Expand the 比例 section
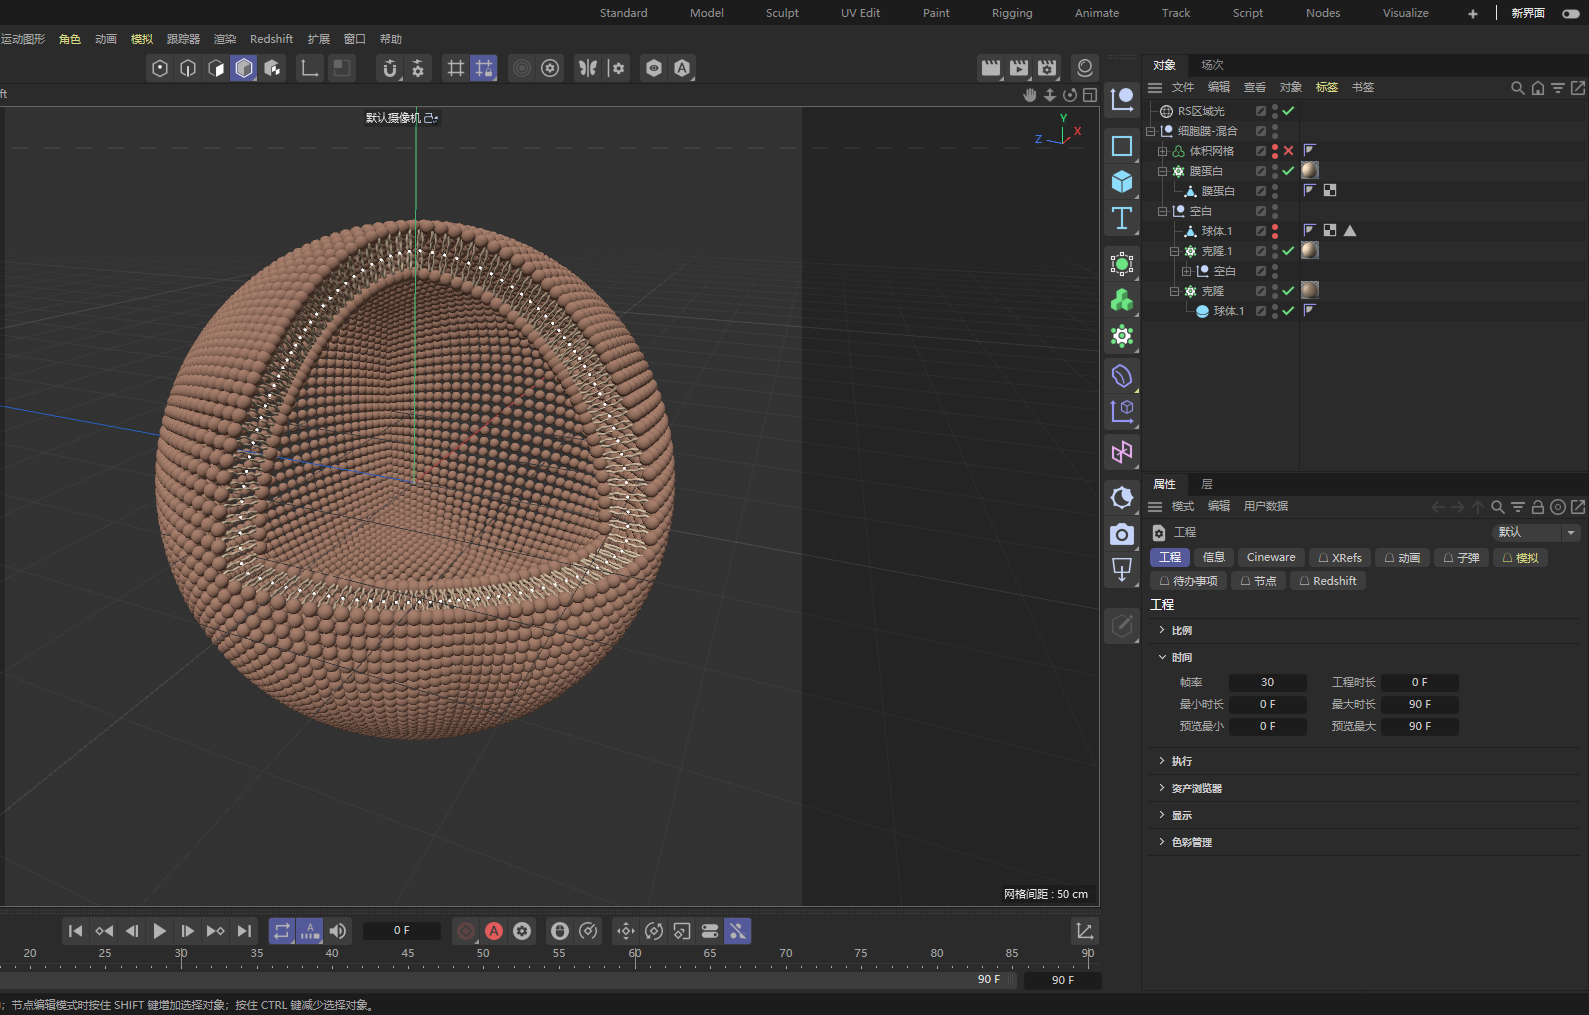 1162,630
